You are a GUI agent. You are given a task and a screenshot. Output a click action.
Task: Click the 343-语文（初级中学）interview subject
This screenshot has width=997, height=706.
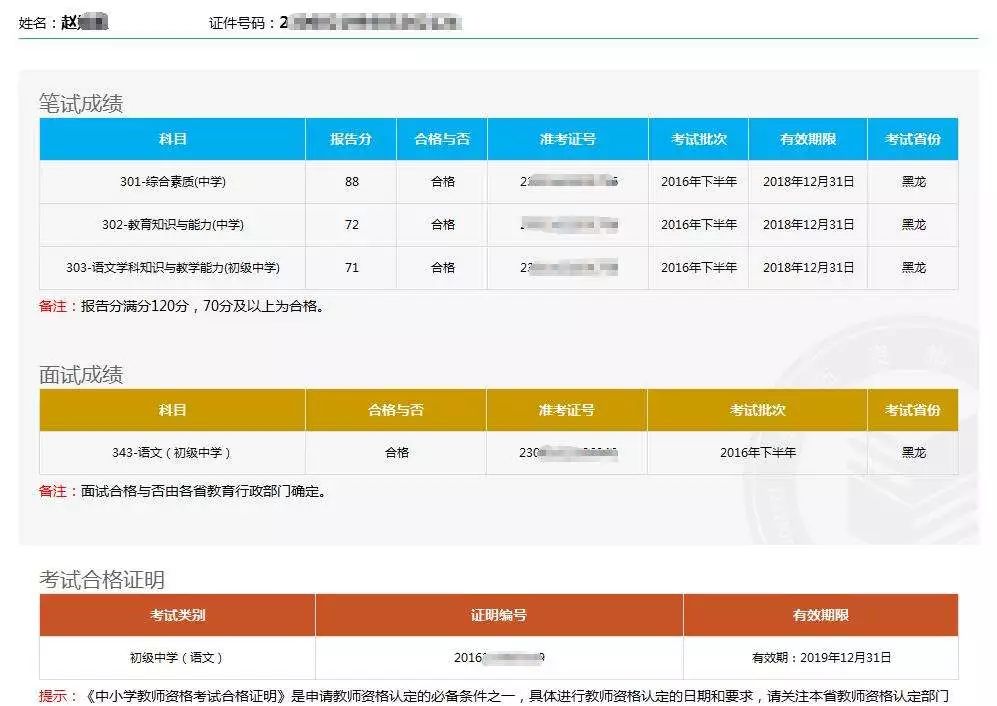(172, 453)
